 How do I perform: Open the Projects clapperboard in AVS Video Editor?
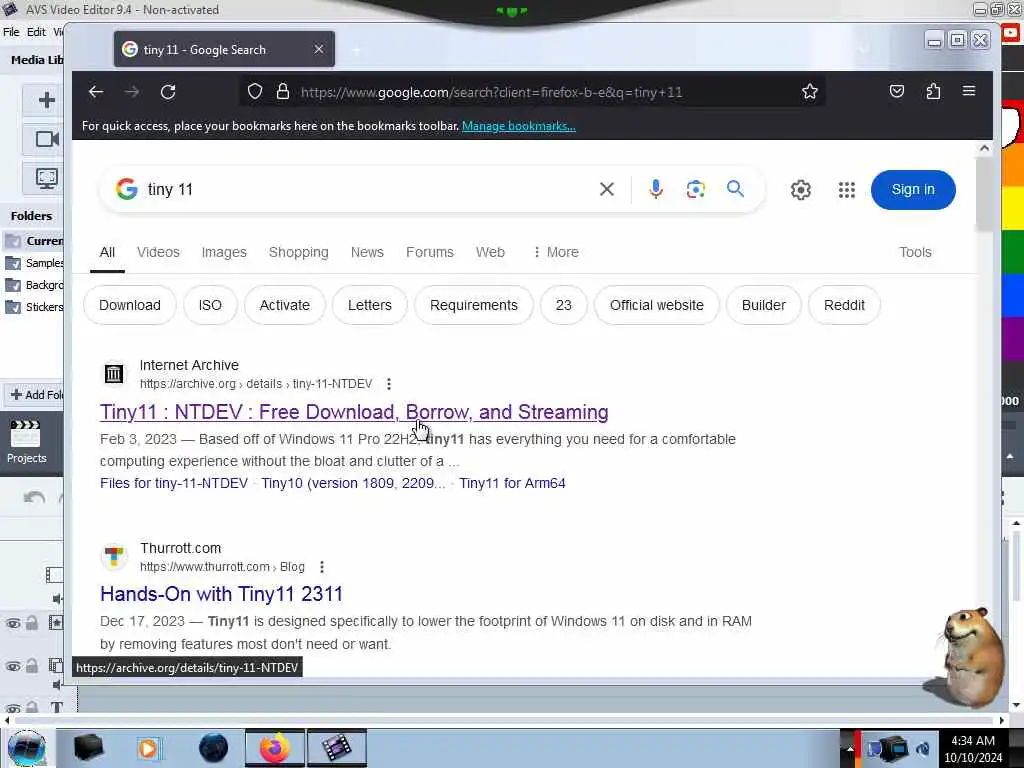26,442
